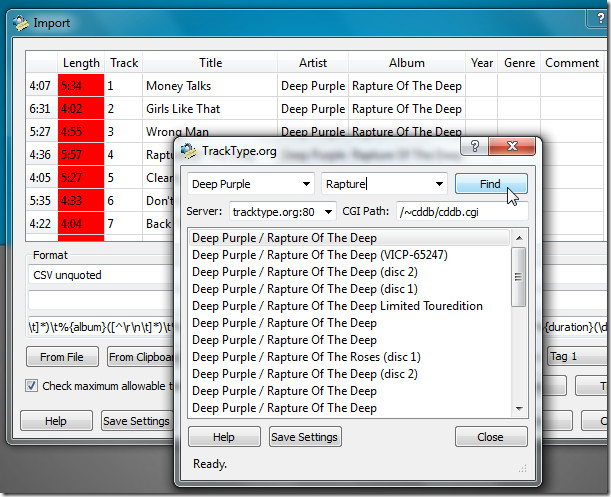Click Save Settings in Import window
This screenshot has width=611, height=497.
138,421
